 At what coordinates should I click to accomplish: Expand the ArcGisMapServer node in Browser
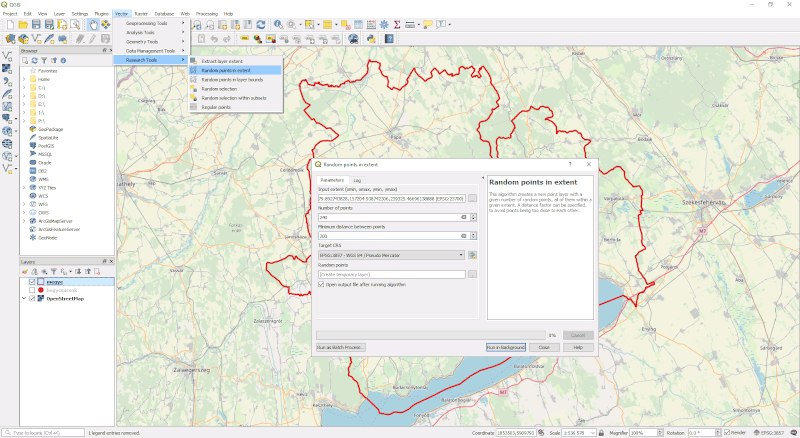pyautogui.click(x=23, y=221)
